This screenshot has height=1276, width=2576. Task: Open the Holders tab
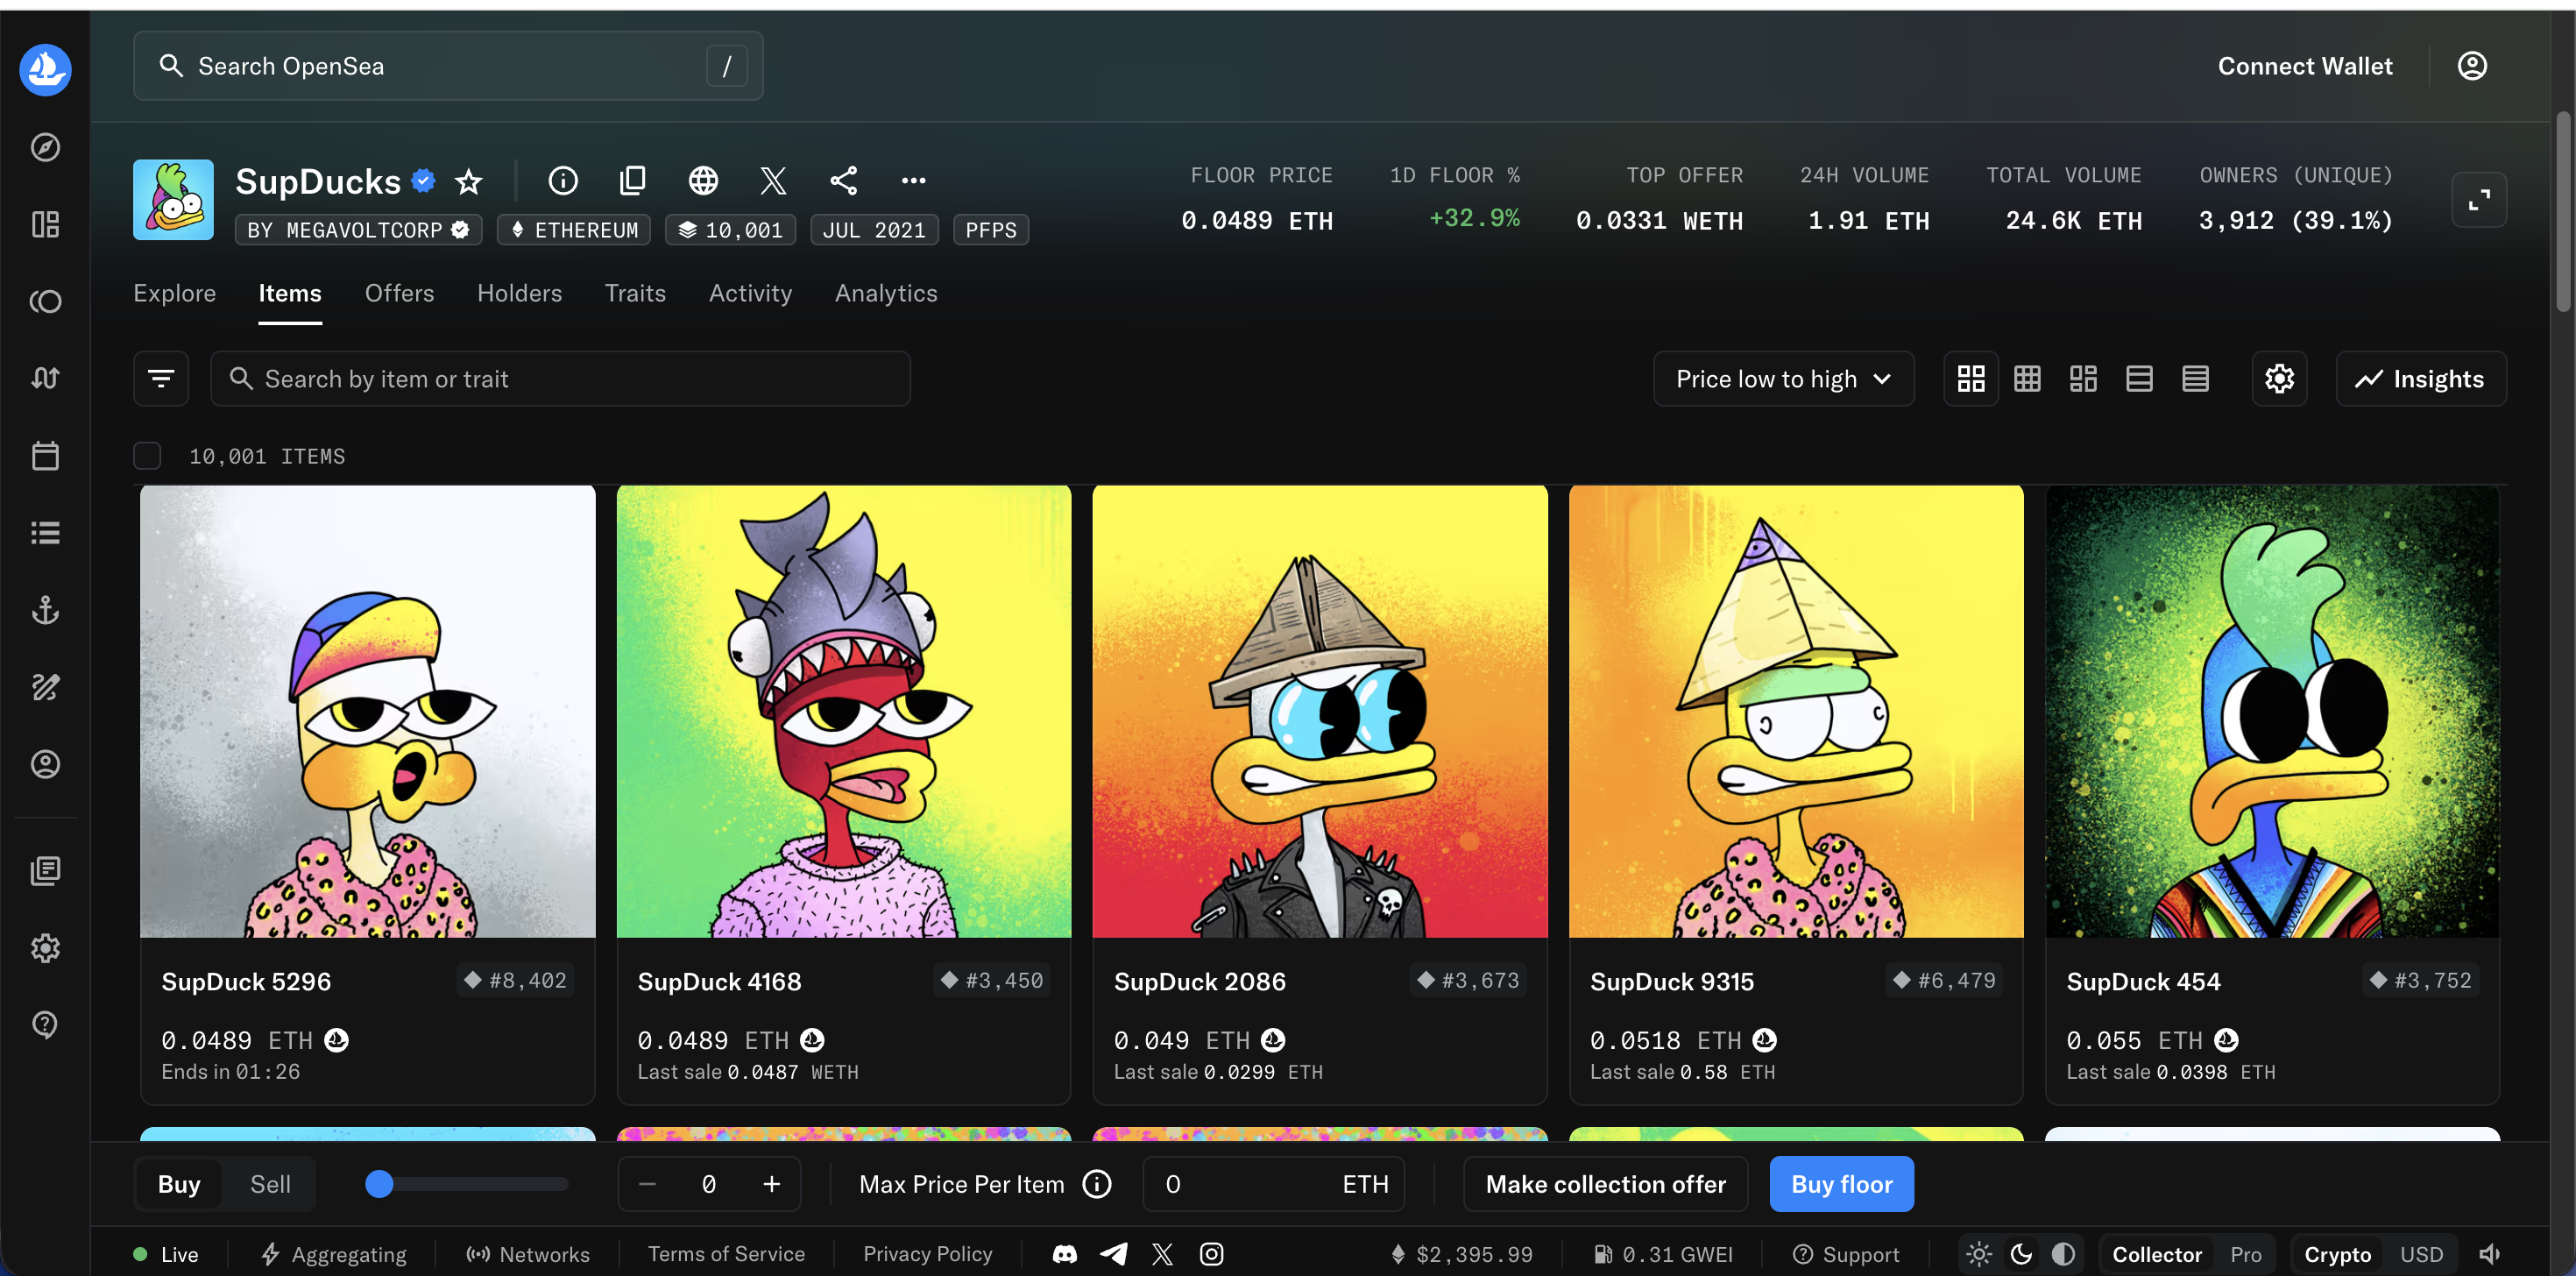coord(519,293)
